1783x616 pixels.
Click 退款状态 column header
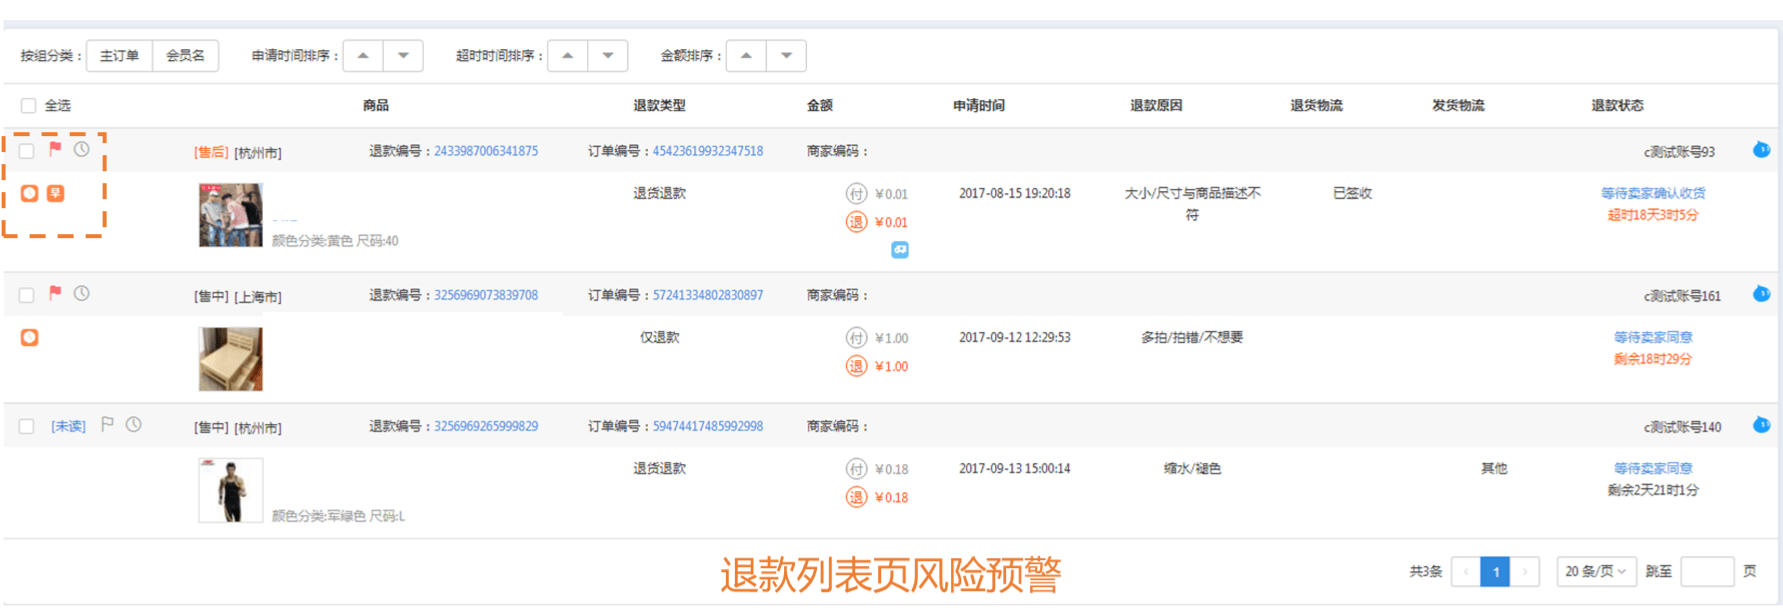coord(1617,105)
